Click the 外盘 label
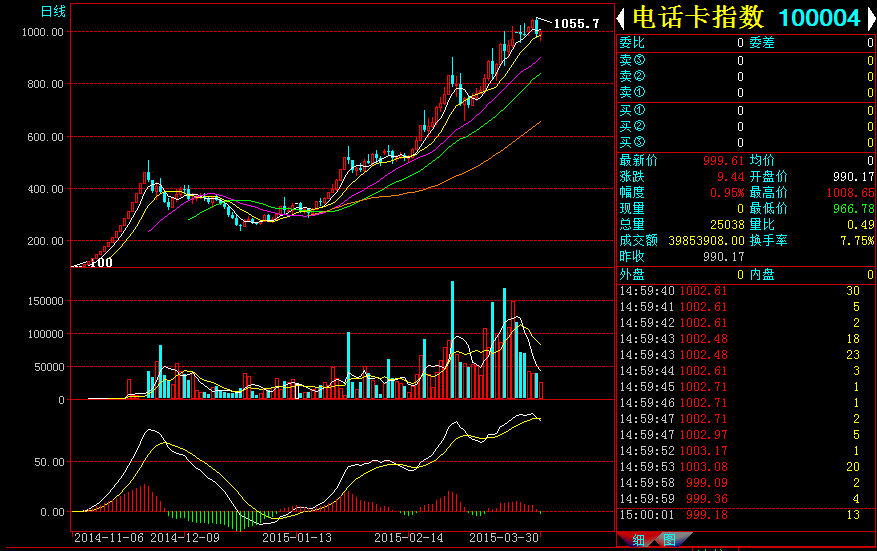The image size is (877, 551). coord(632,275)
